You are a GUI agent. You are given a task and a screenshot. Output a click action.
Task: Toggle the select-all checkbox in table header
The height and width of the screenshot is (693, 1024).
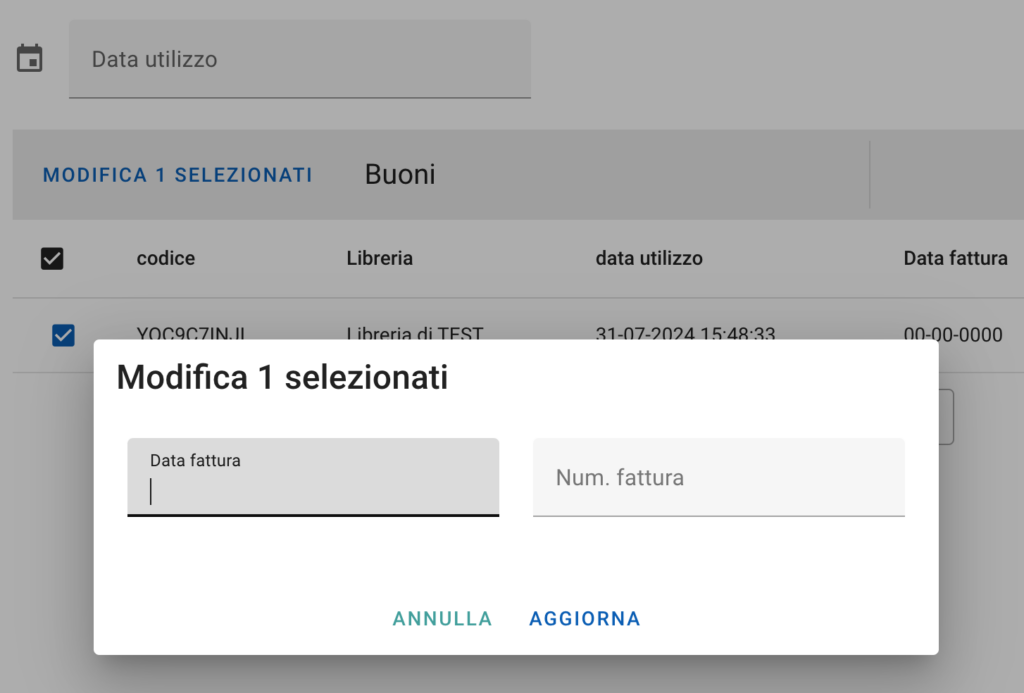pos(52,259)
